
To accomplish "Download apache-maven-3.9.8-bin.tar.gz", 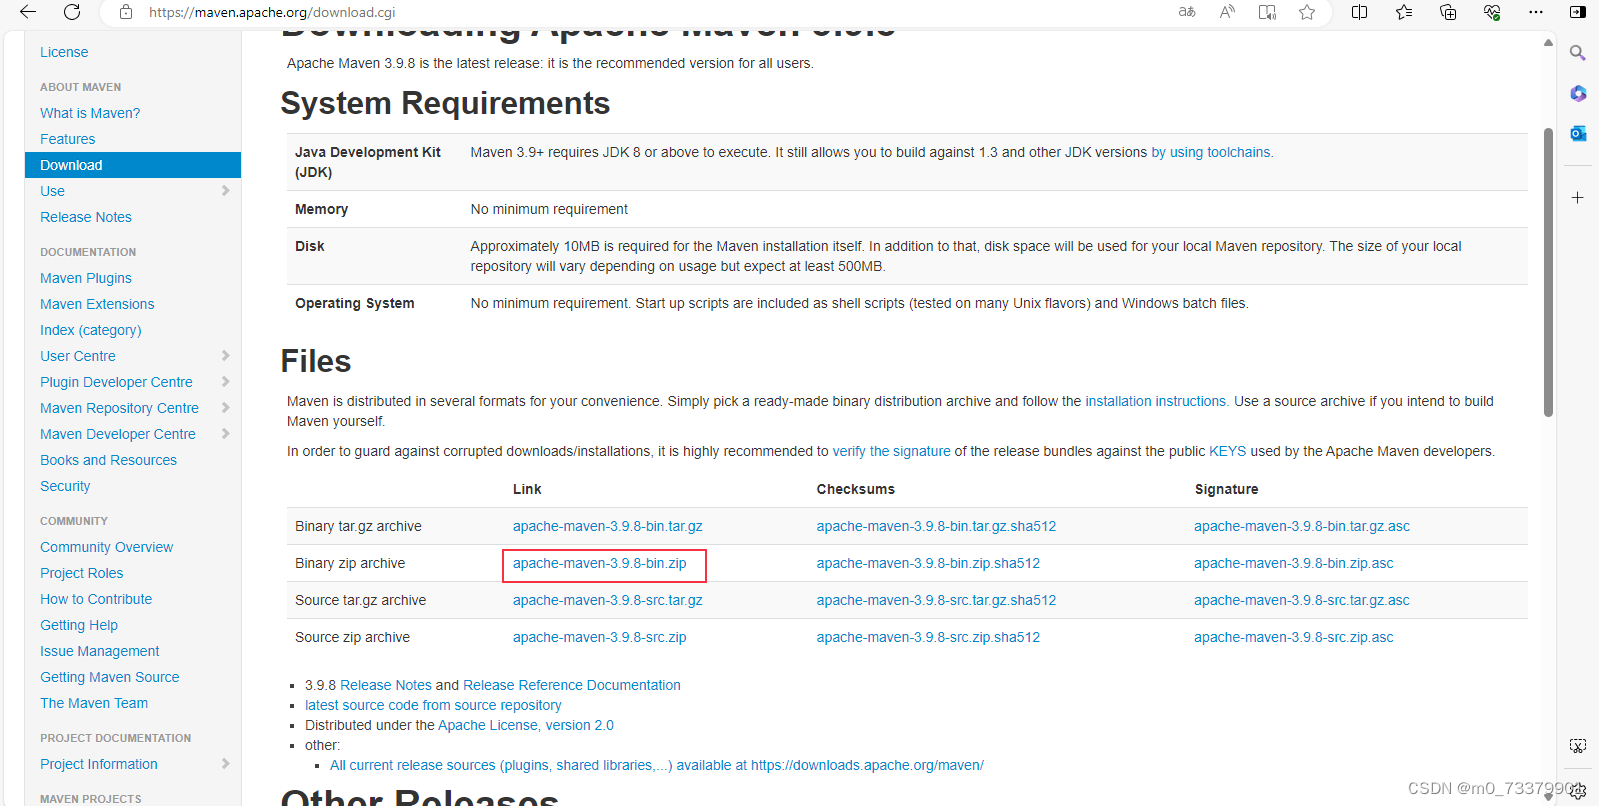I will click(x=608, y=526).
